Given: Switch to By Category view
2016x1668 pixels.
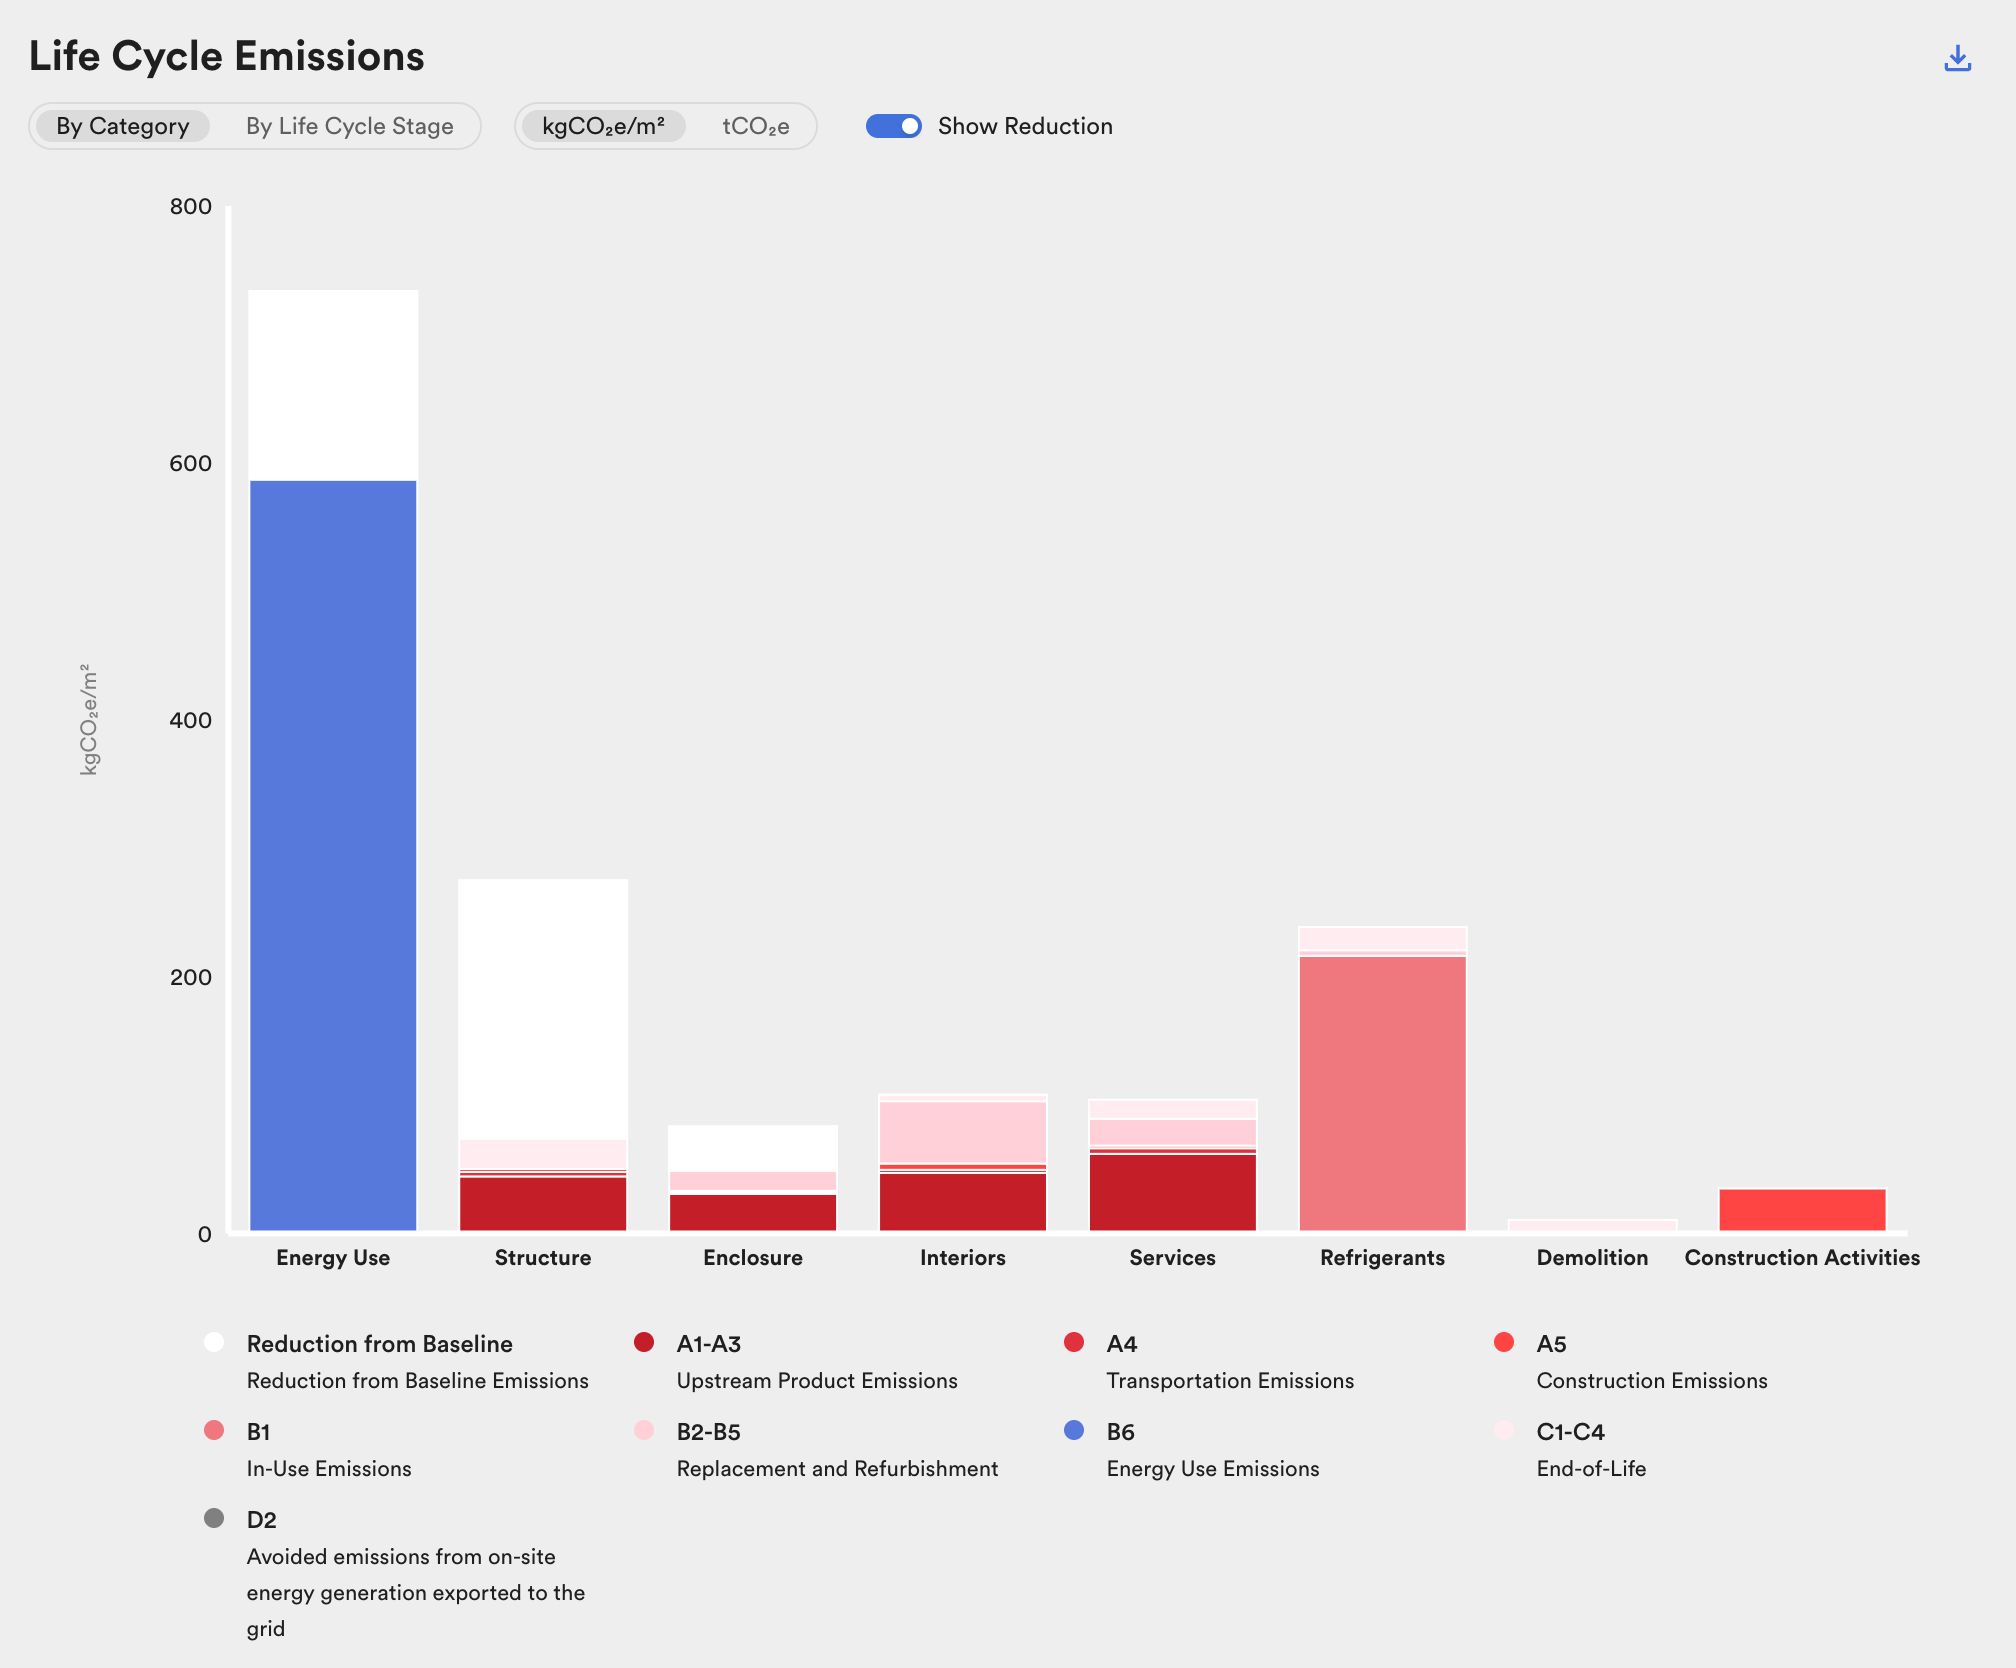Looking at the screenshot, I should coord(123,126).
